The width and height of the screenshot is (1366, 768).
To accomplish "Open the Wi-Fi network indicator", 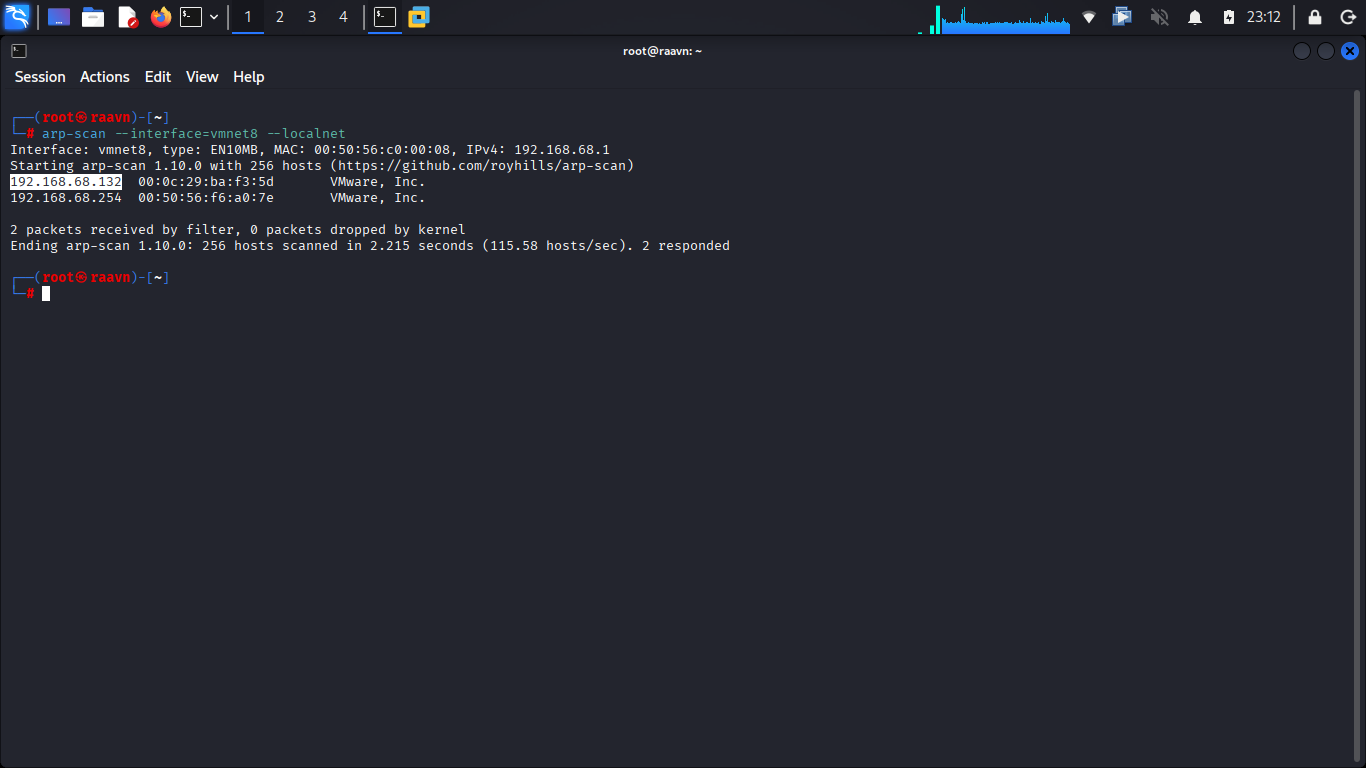I will [1089, 17].
